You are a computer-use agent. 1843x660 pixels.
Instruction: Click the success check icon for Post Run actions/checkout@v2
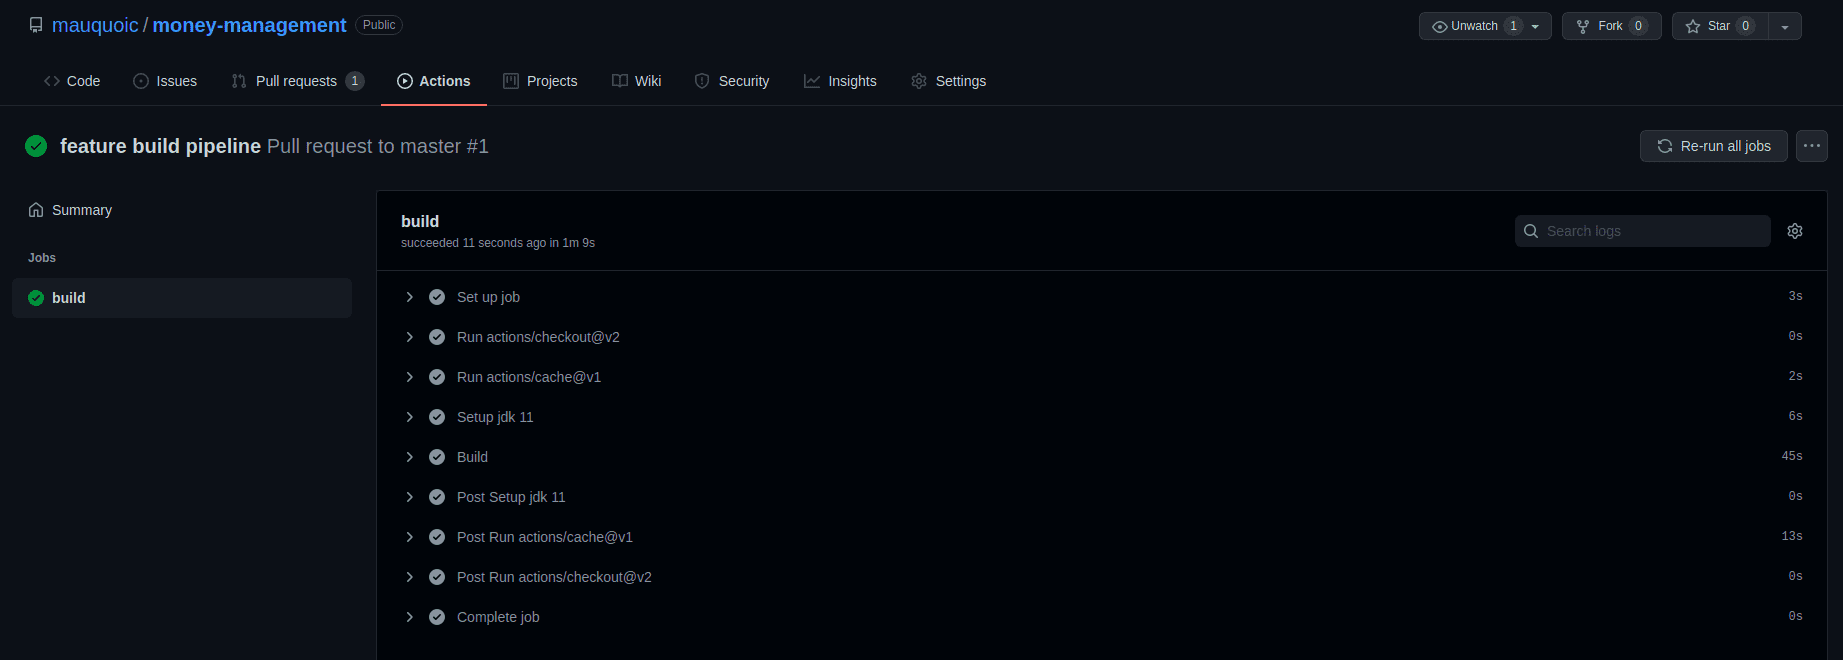click(437, 577)
